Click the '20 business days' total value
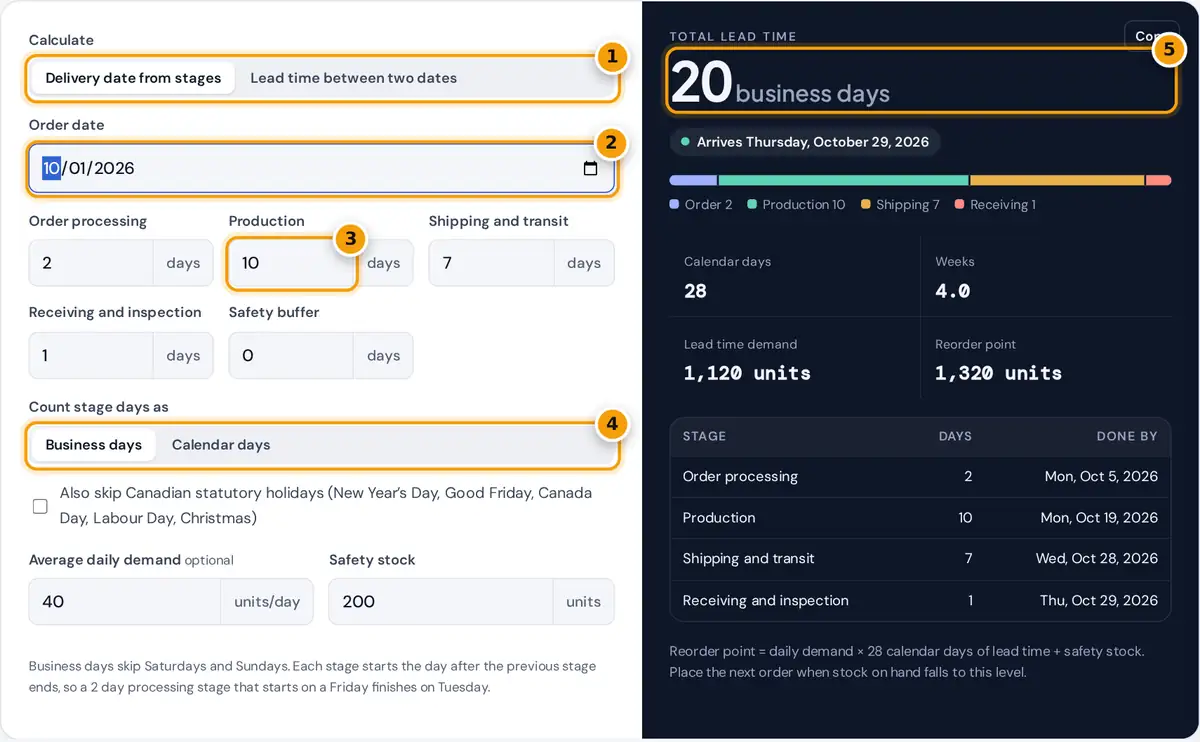The image size is (1200, 742). (780, 83)
